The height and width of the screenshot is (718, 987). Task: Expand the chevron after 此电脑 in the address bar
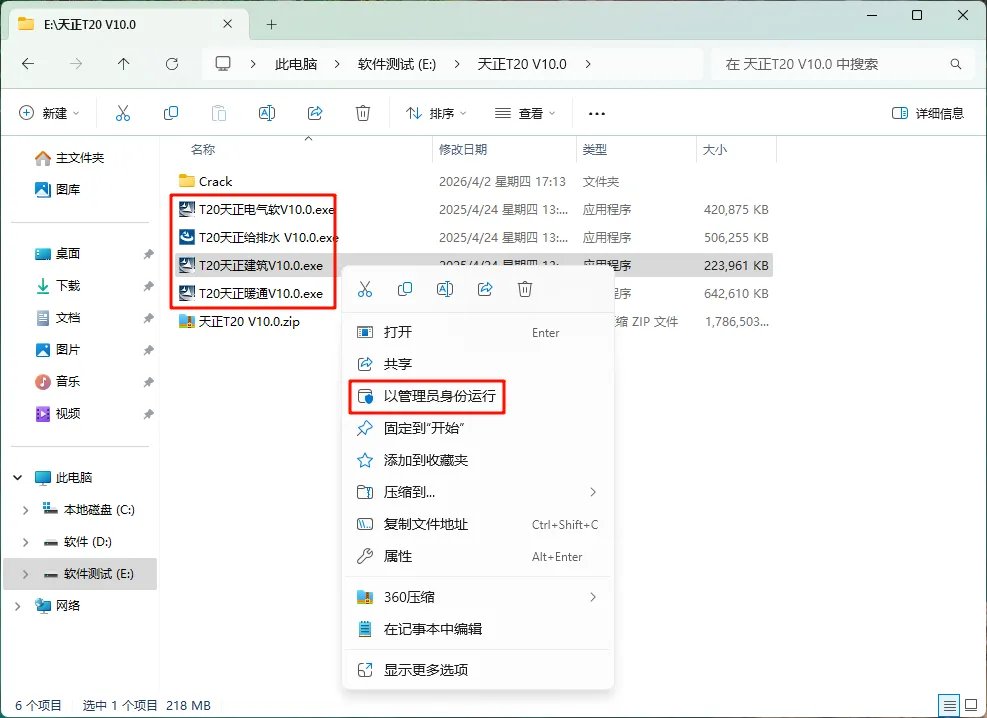coord(337,64)
